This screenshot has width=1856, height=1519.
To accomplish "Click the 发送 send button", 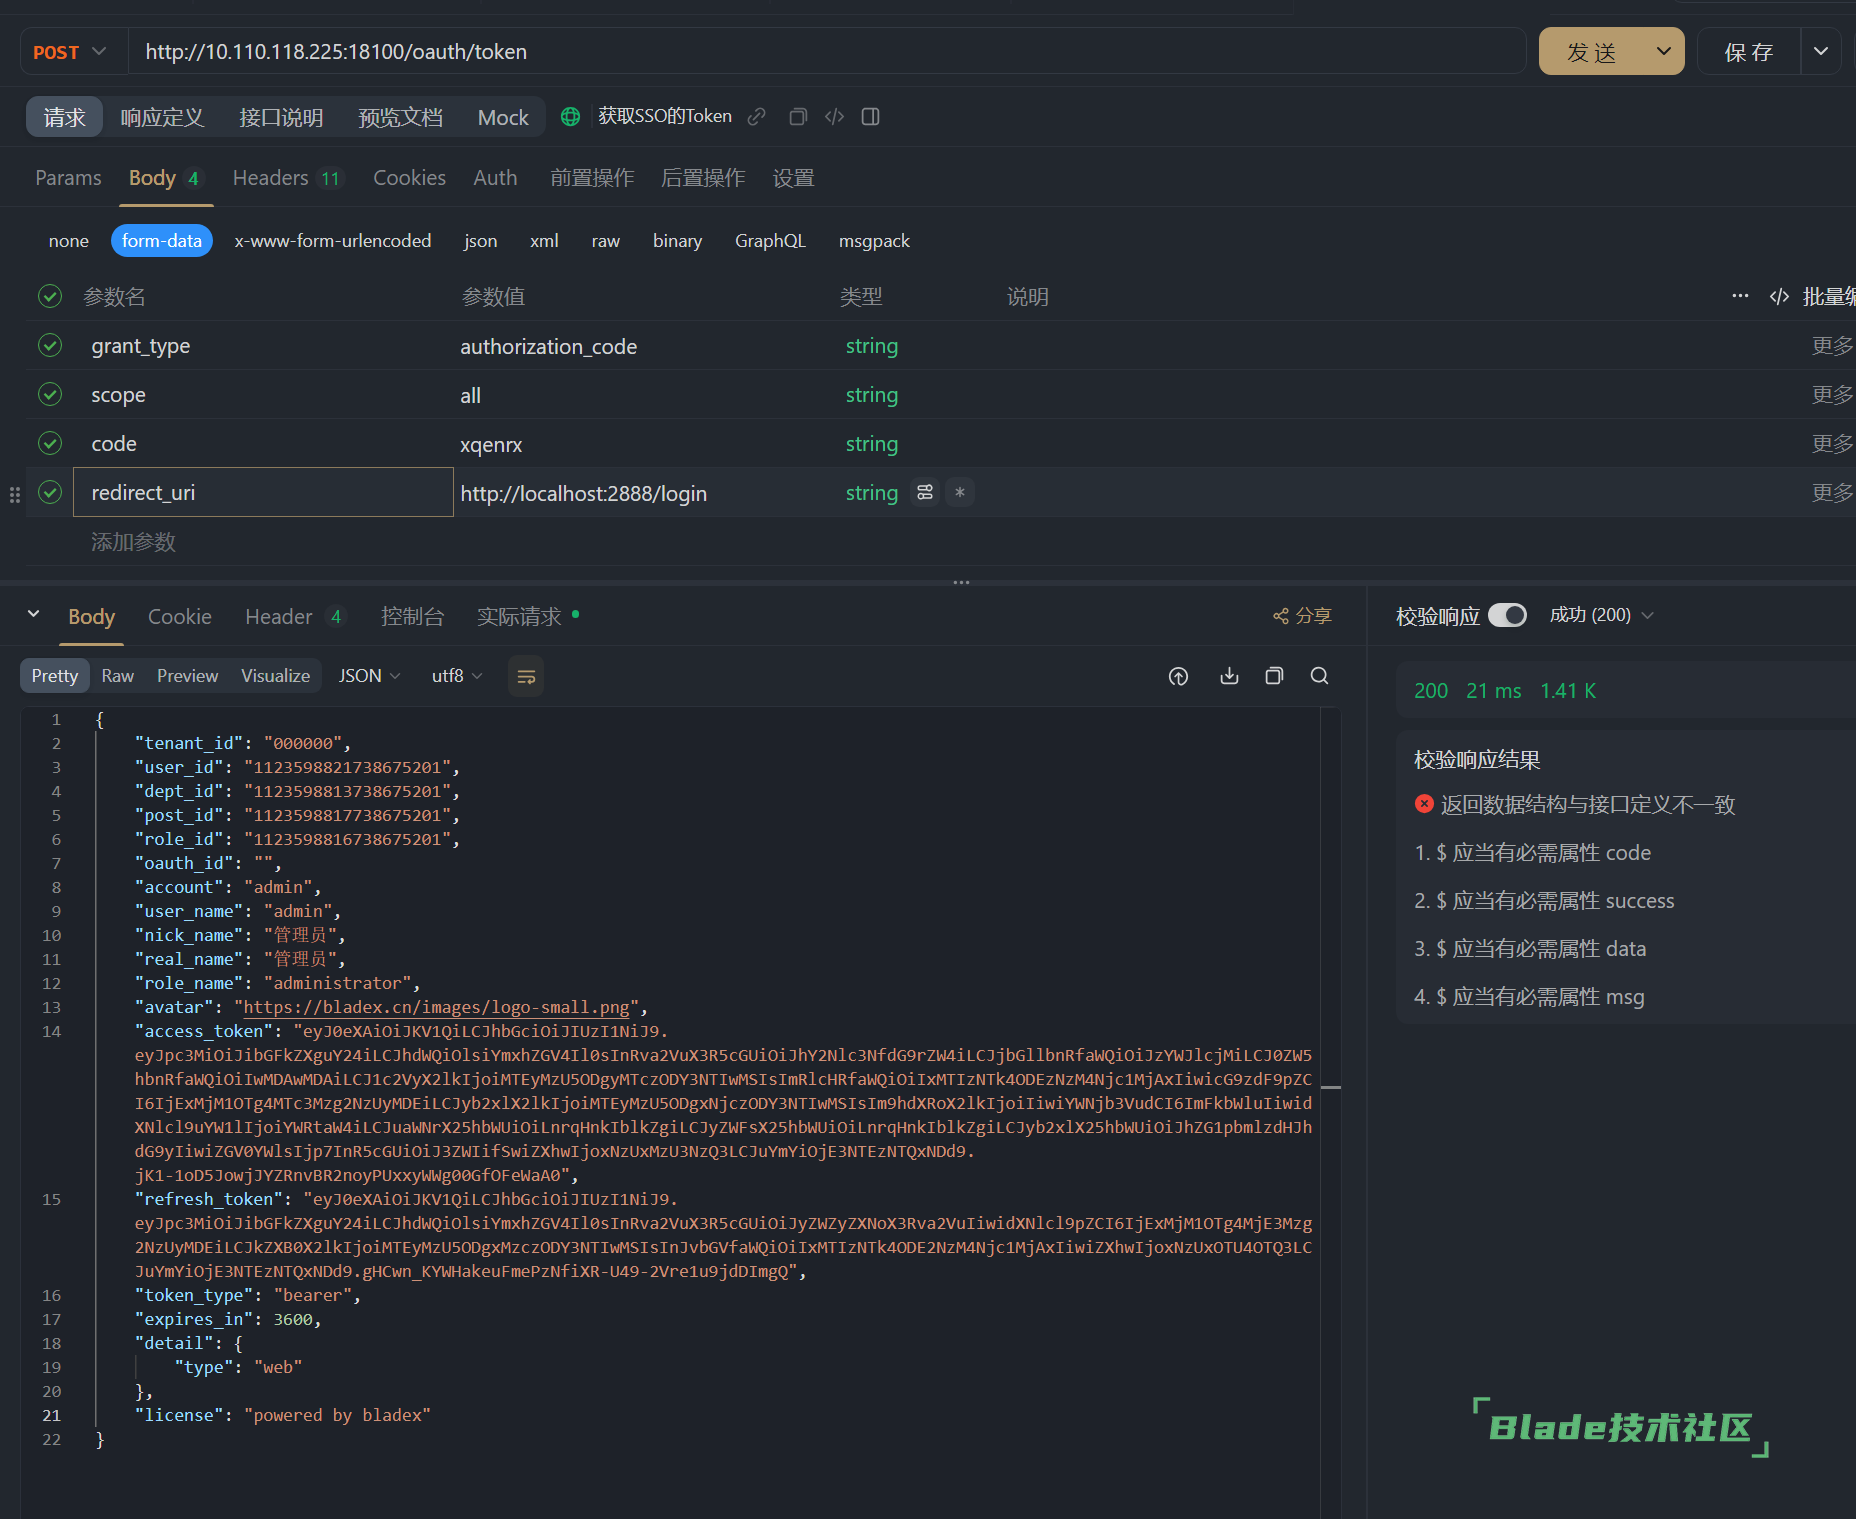I will point(1592,52).
